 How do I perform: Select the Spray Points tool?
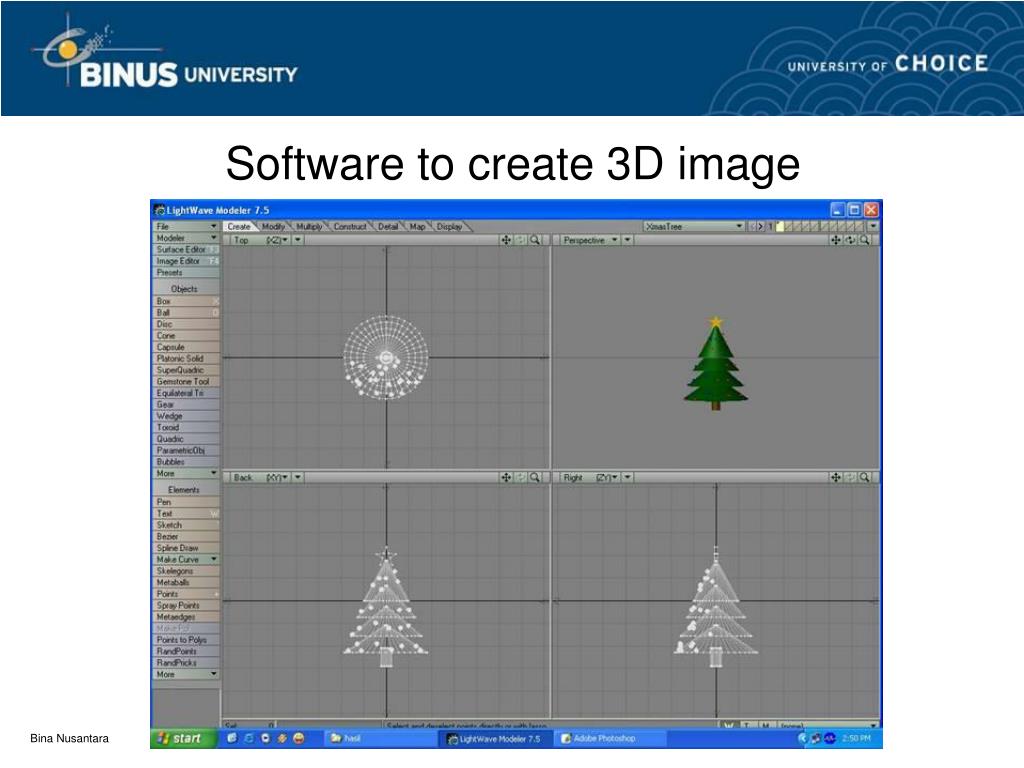pos(186,605)
